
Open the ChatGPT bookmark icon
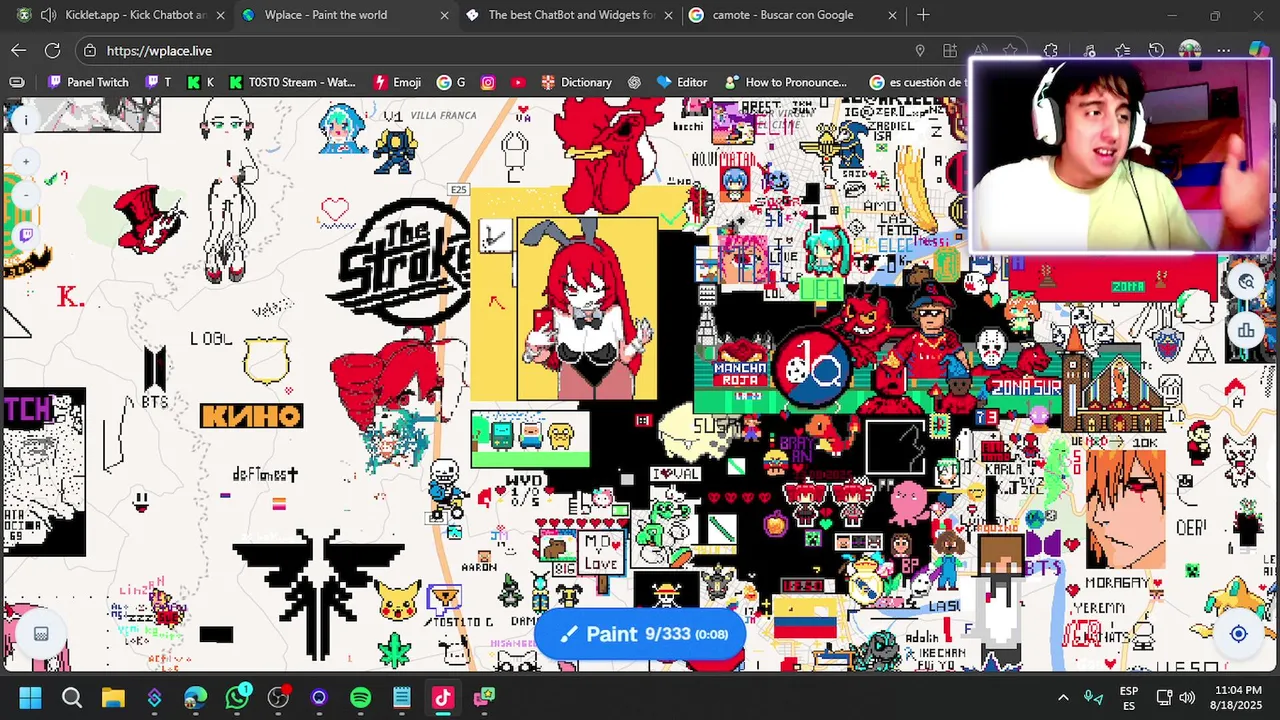pyautogui.click(x=634, y=82)
